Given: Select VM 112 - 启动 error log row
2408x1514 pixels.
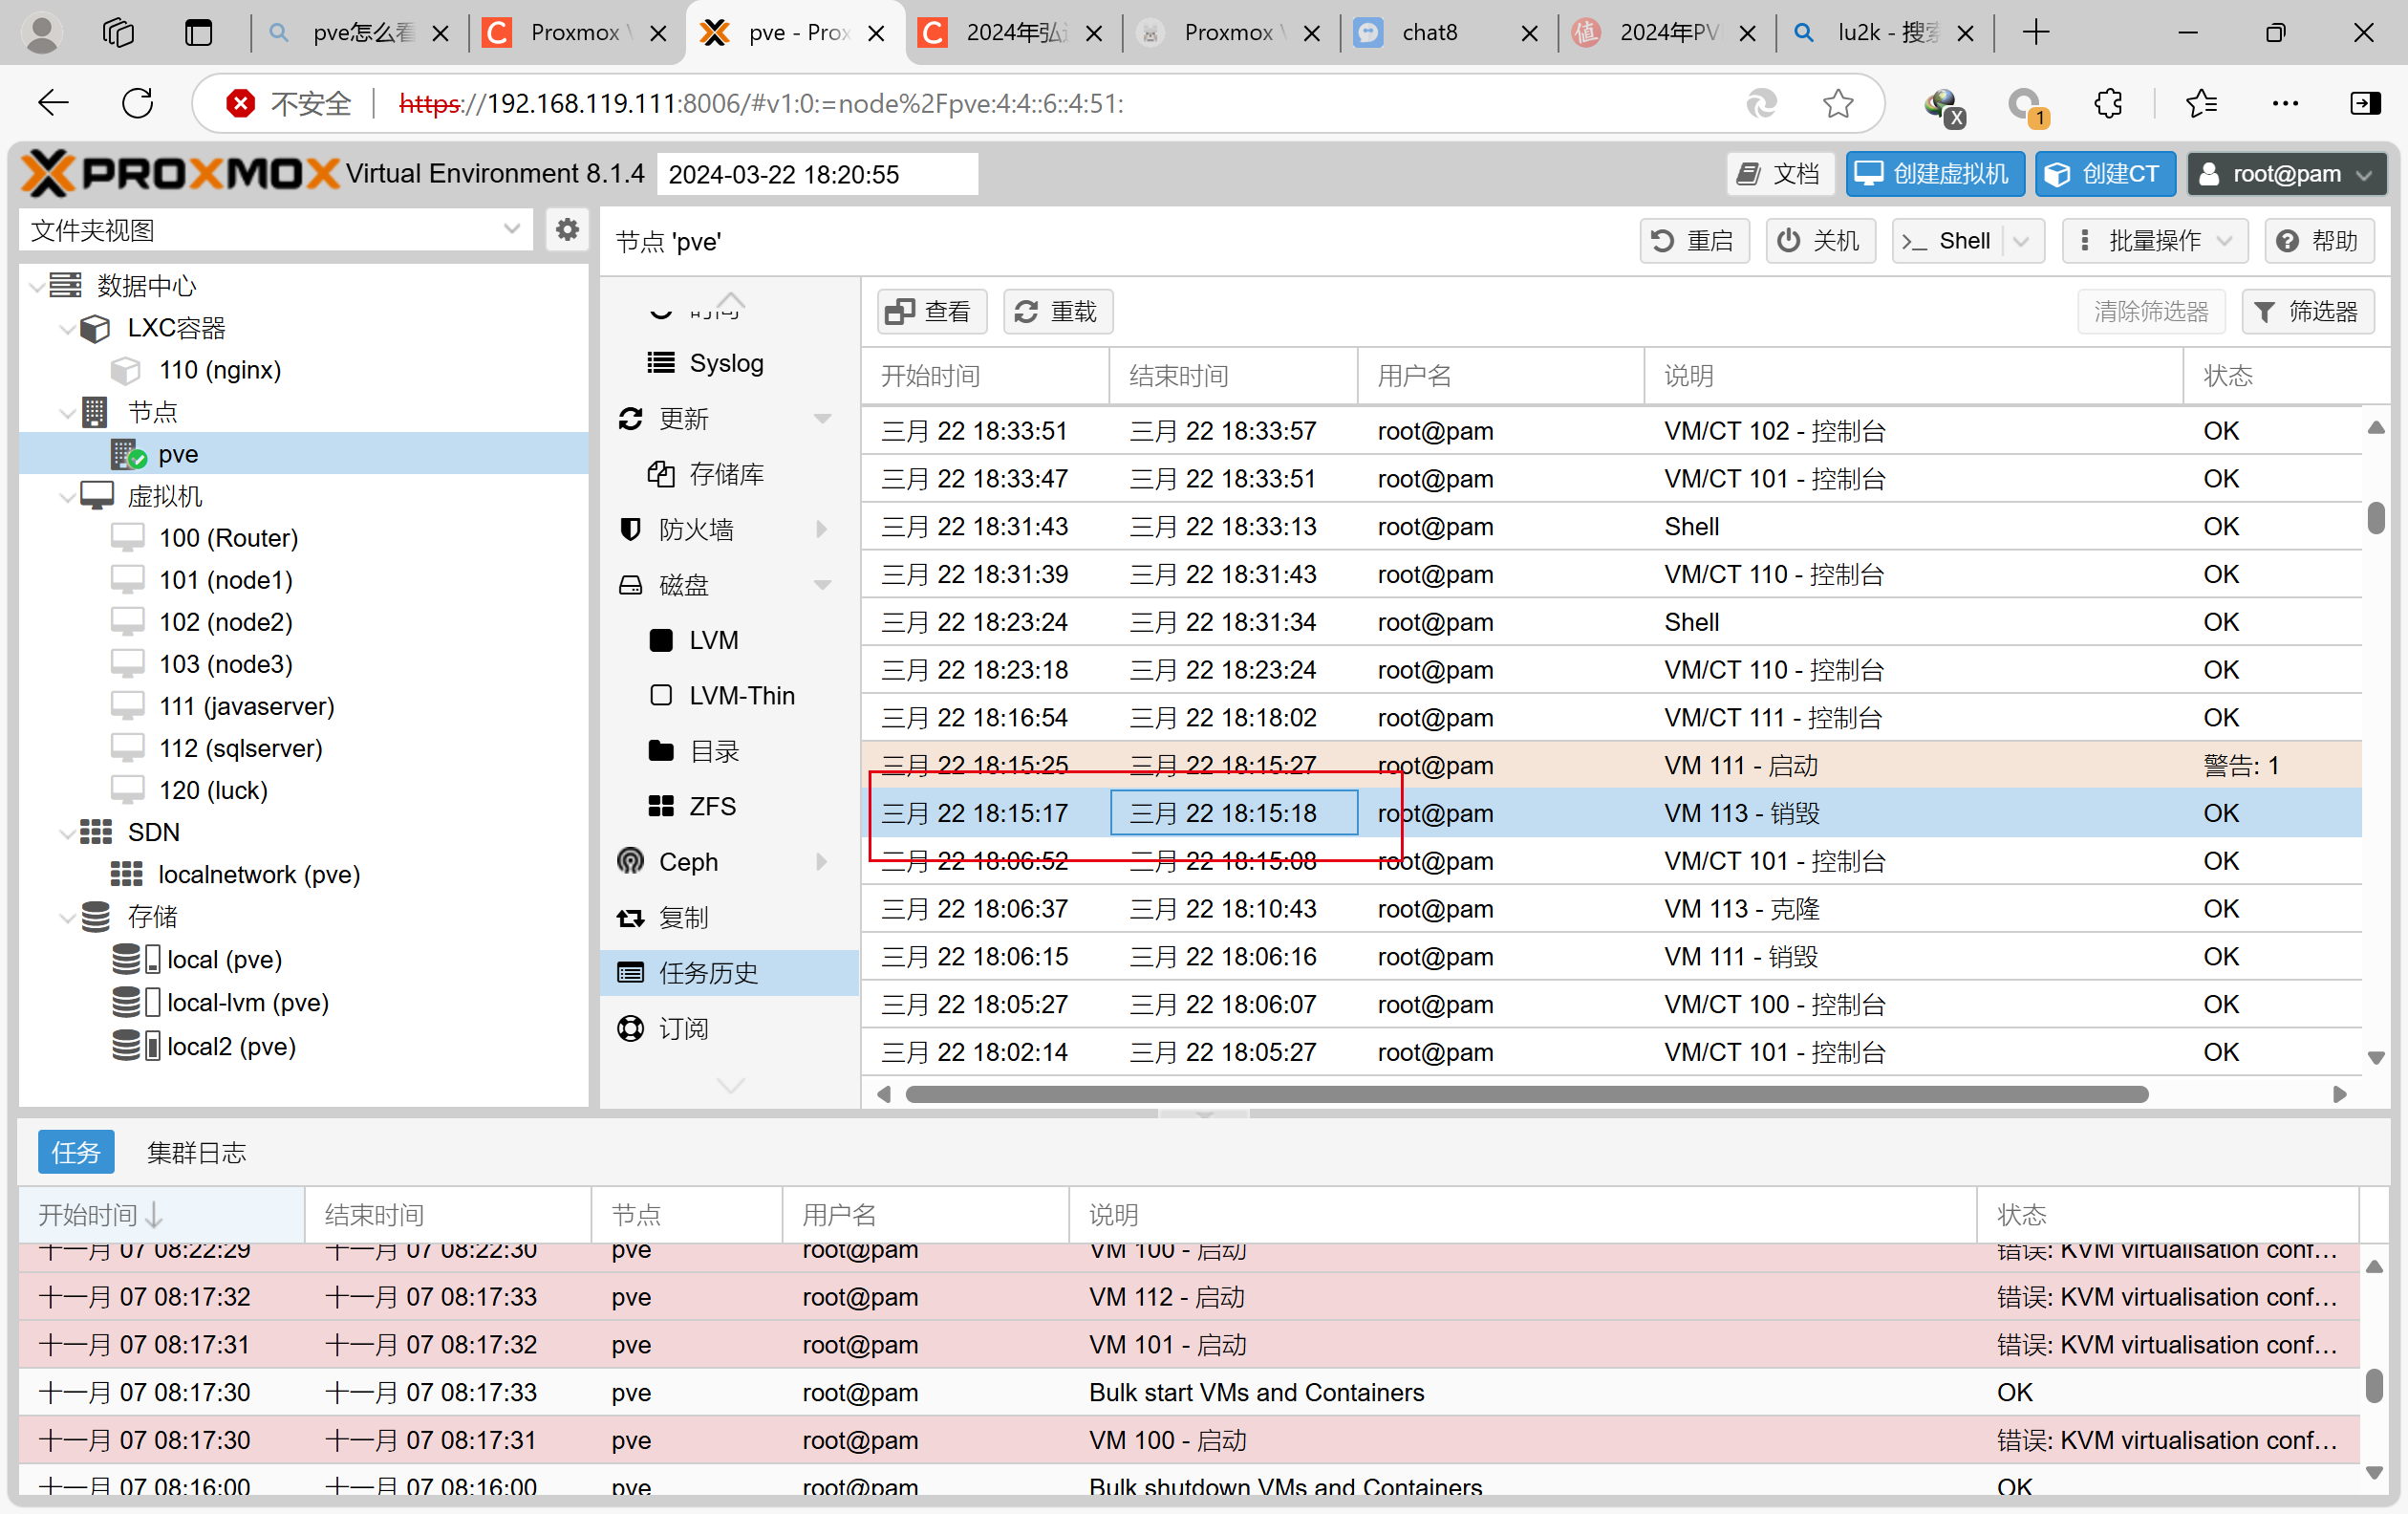Looking at the screenshot, I should [x=1188, y=1297].
